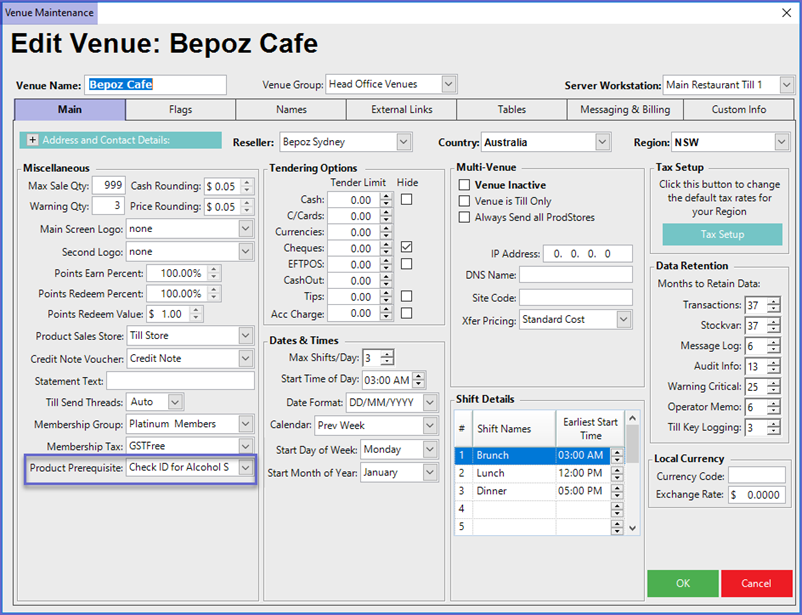Open the Xfer Pricing dropdown
This screenshot has width=802, height=615.
(624, 320)
